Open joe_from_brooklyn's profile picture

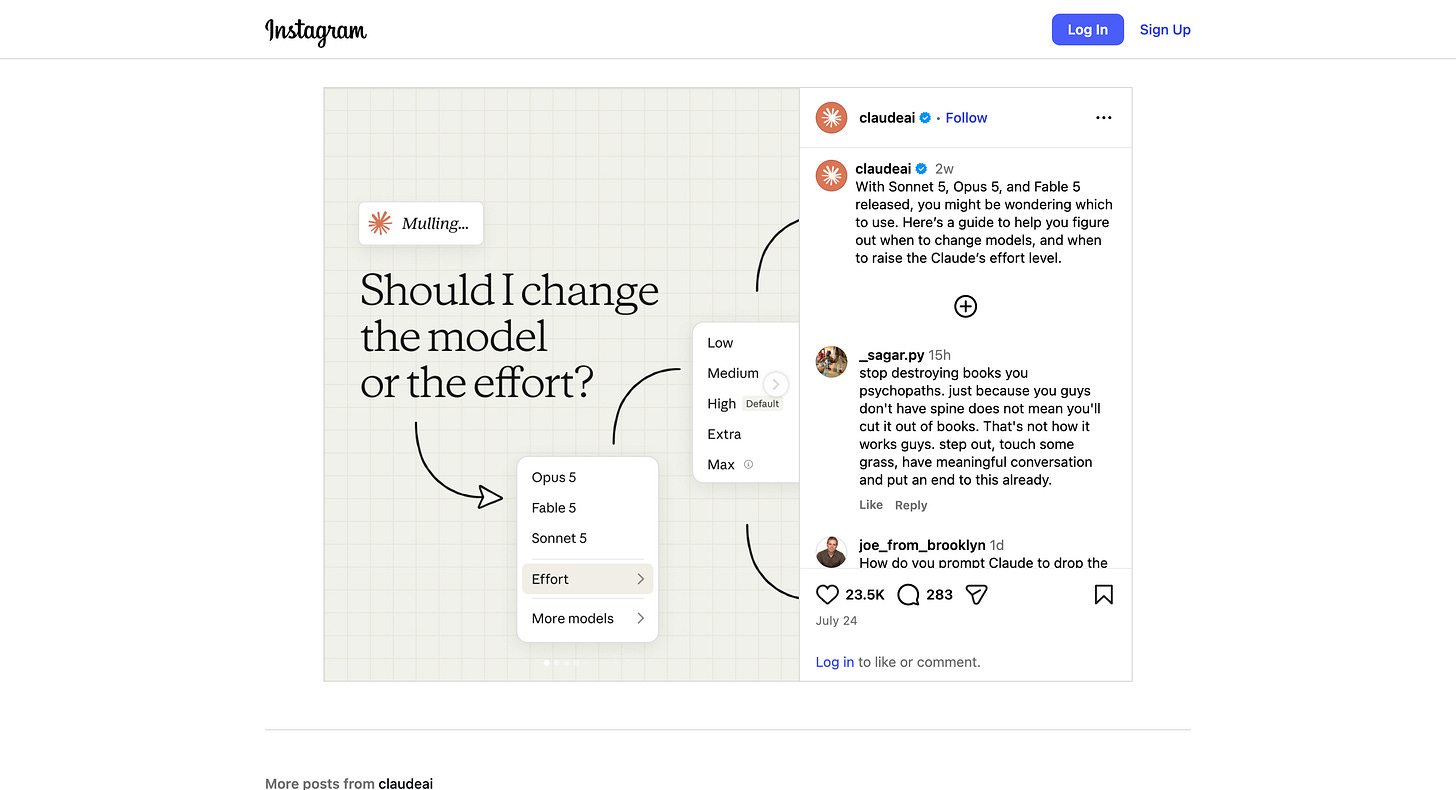832,552
